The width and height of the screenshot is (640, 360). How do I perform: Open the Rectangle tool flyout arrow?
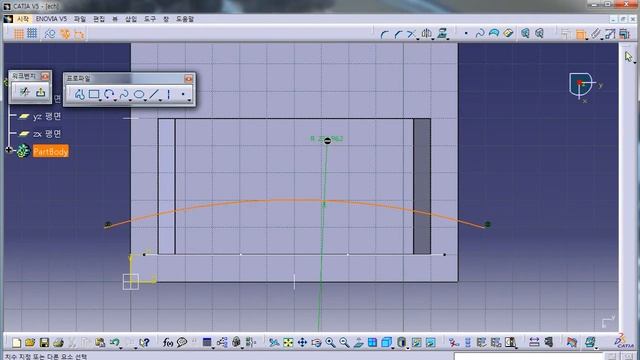click(x=101, y=100)
